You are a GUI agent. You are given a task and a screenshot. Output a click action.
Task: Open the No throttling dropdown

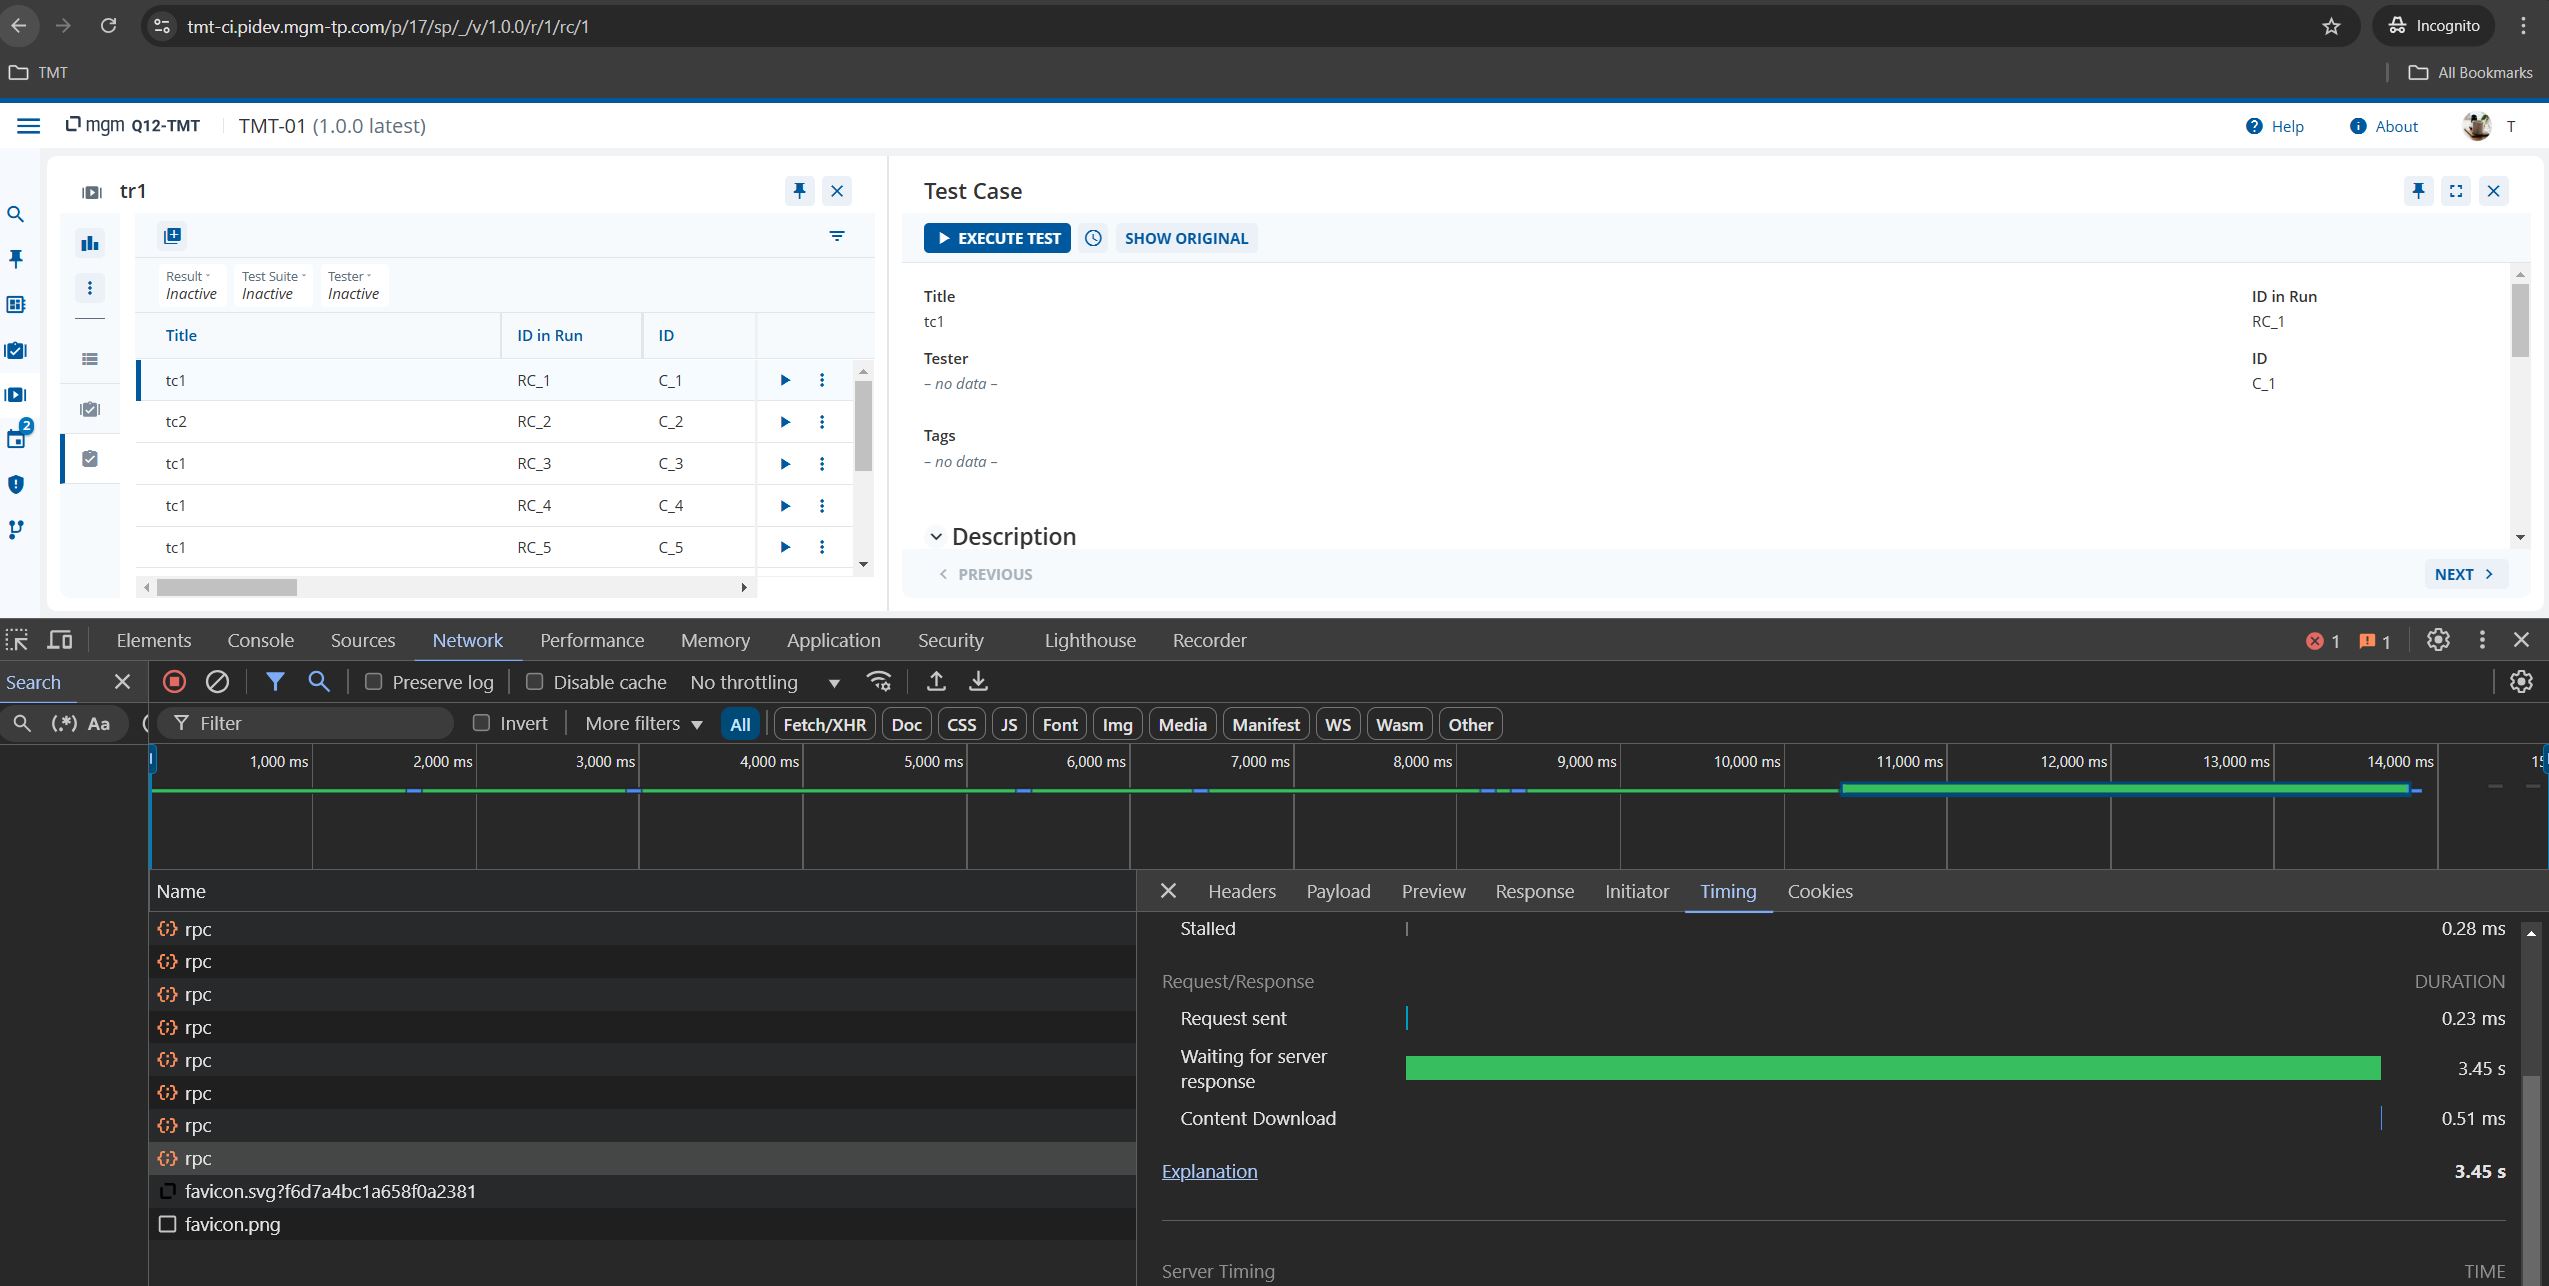click(765, 682)
